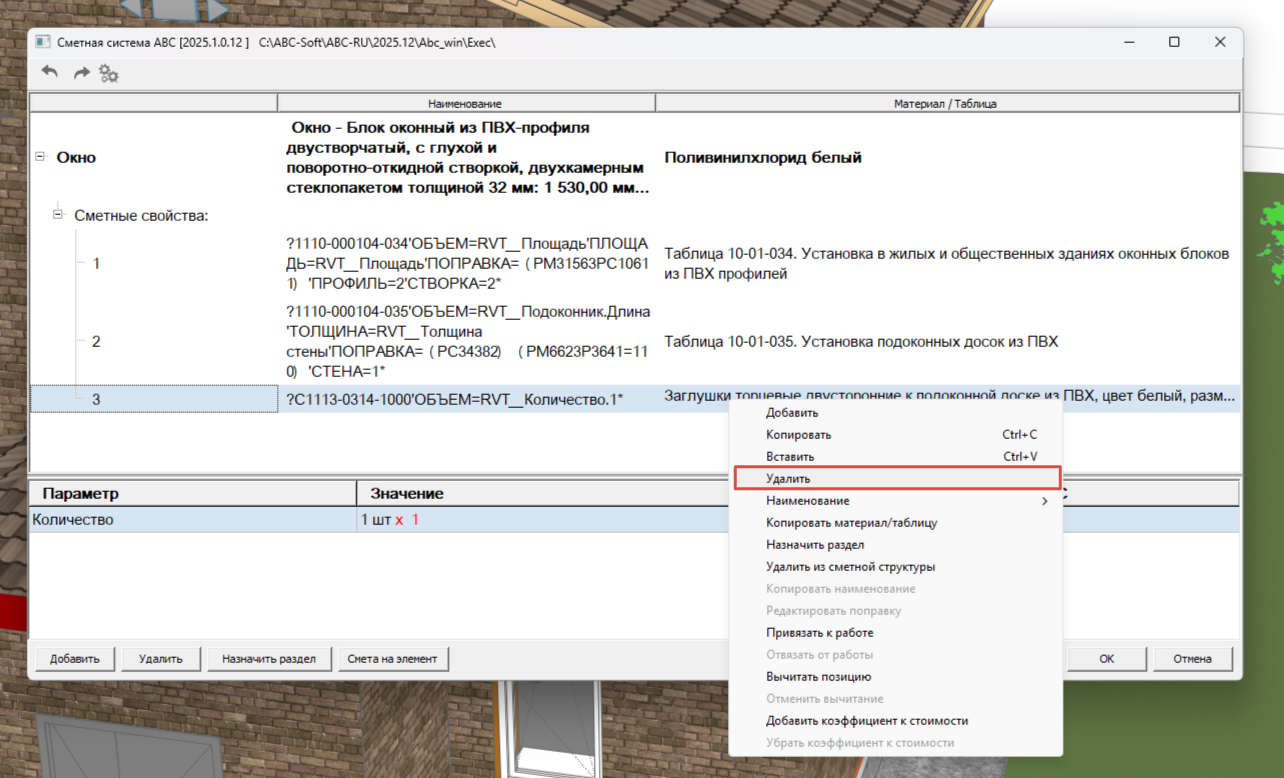
Task: Click the Смета на элемент button
Action: coord(393,659)
